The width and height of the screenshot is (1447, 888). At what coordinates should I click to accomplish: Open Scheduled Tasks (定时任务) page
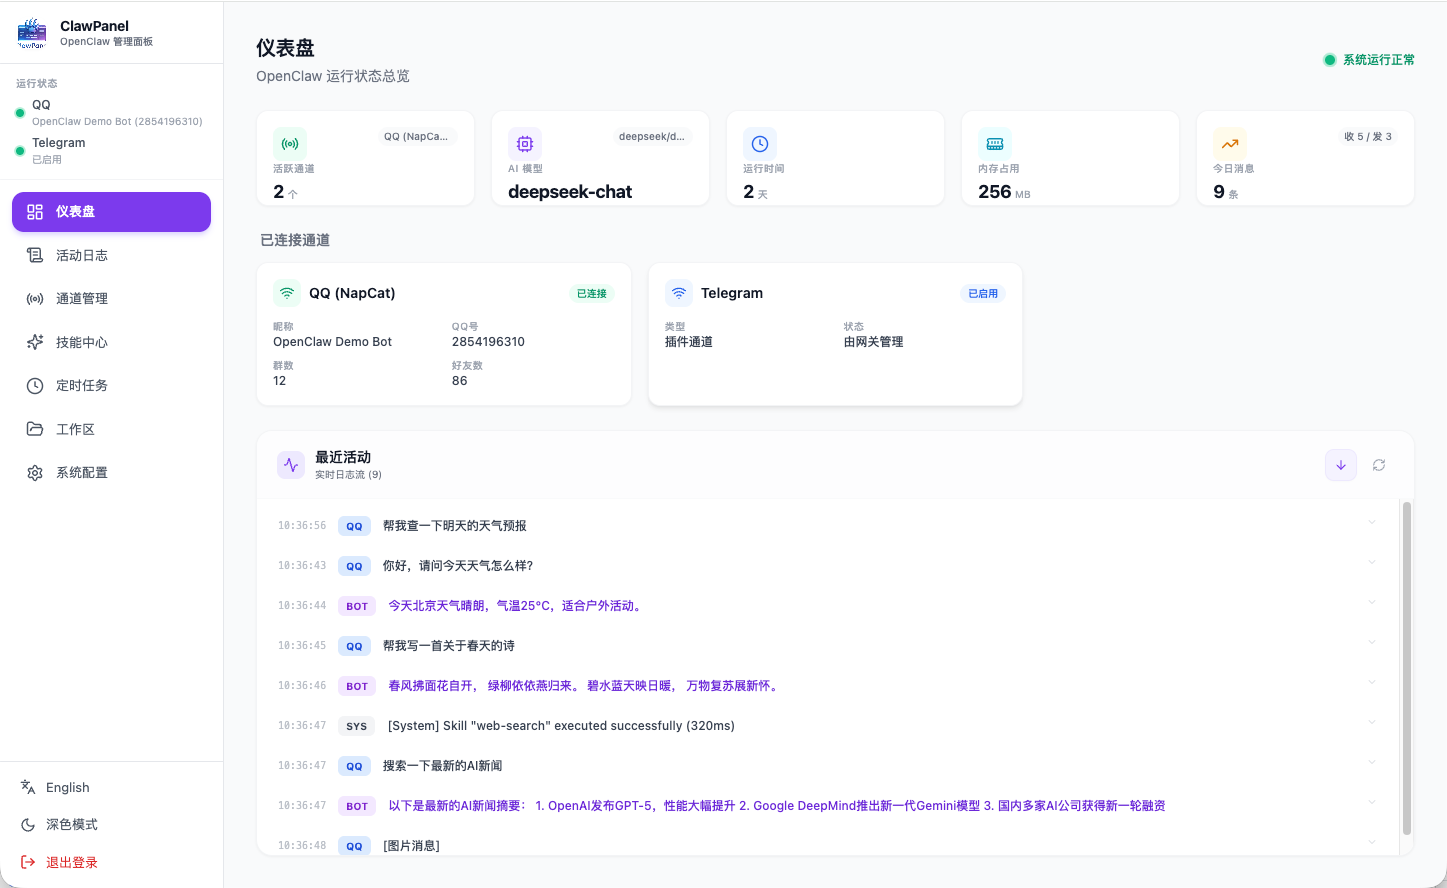click(x=81, y=386)
